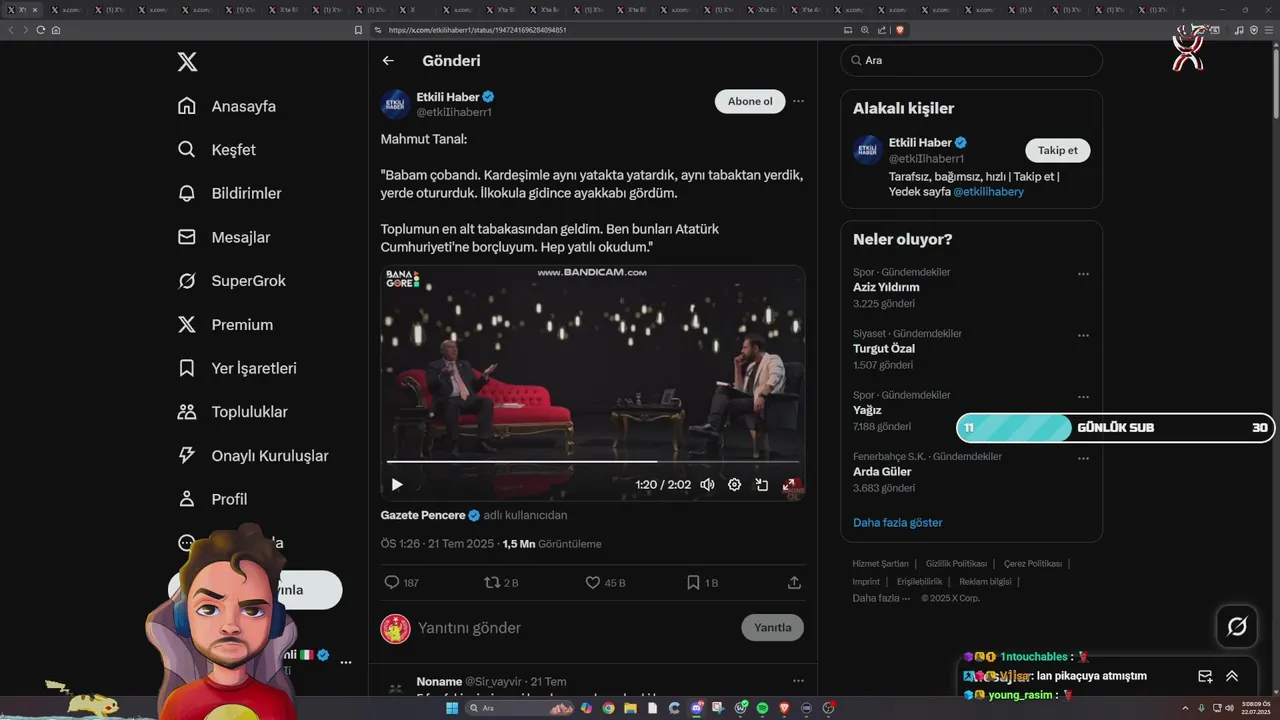Open new message compose icon
Image resolution: width=1280 pixels, height=720 pixels.
1205,676
